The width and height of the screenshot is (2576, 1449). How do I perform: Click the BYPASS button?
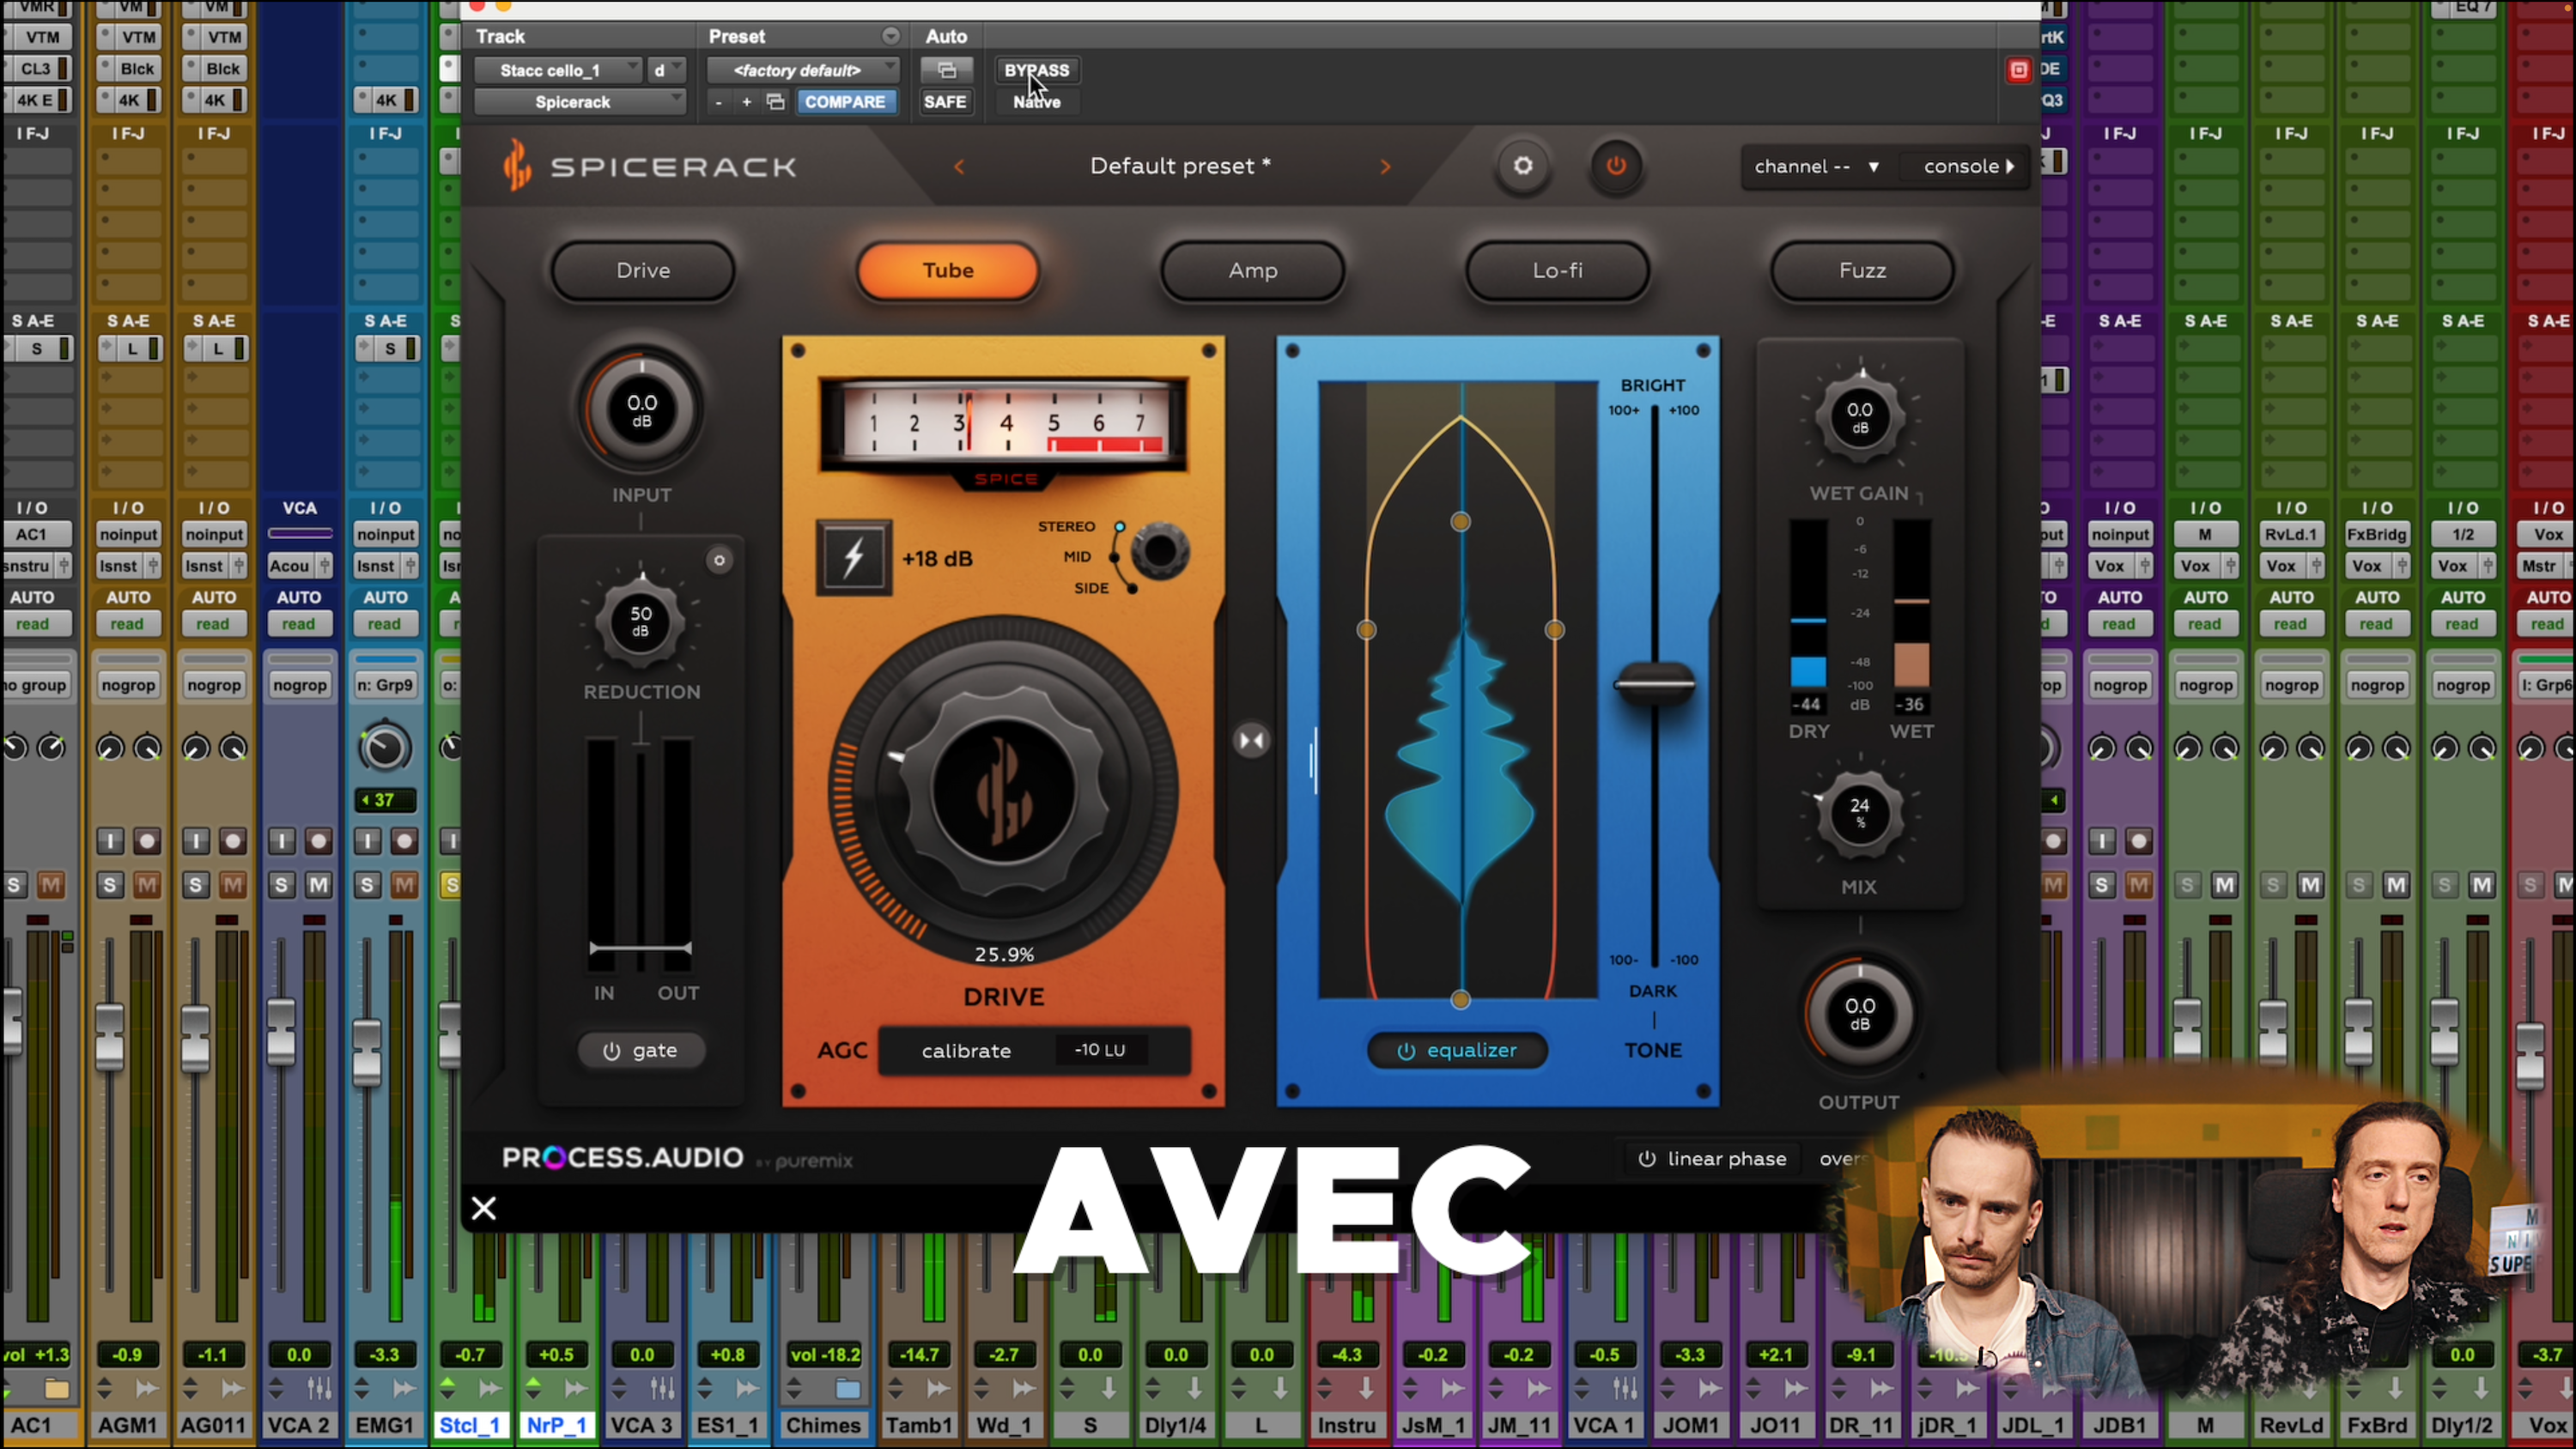coord(1036,70)
